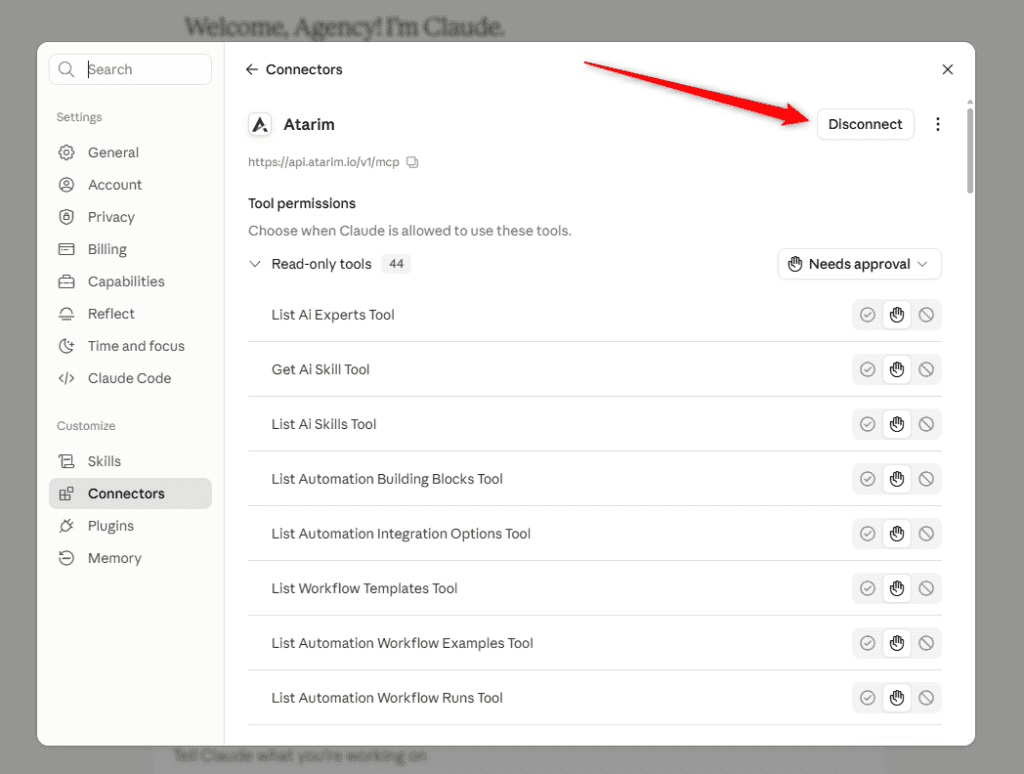The width and height of the screenshot is (1024, 774).
Task: Block List Ai Skills Tool
Action: coord(926,425)
